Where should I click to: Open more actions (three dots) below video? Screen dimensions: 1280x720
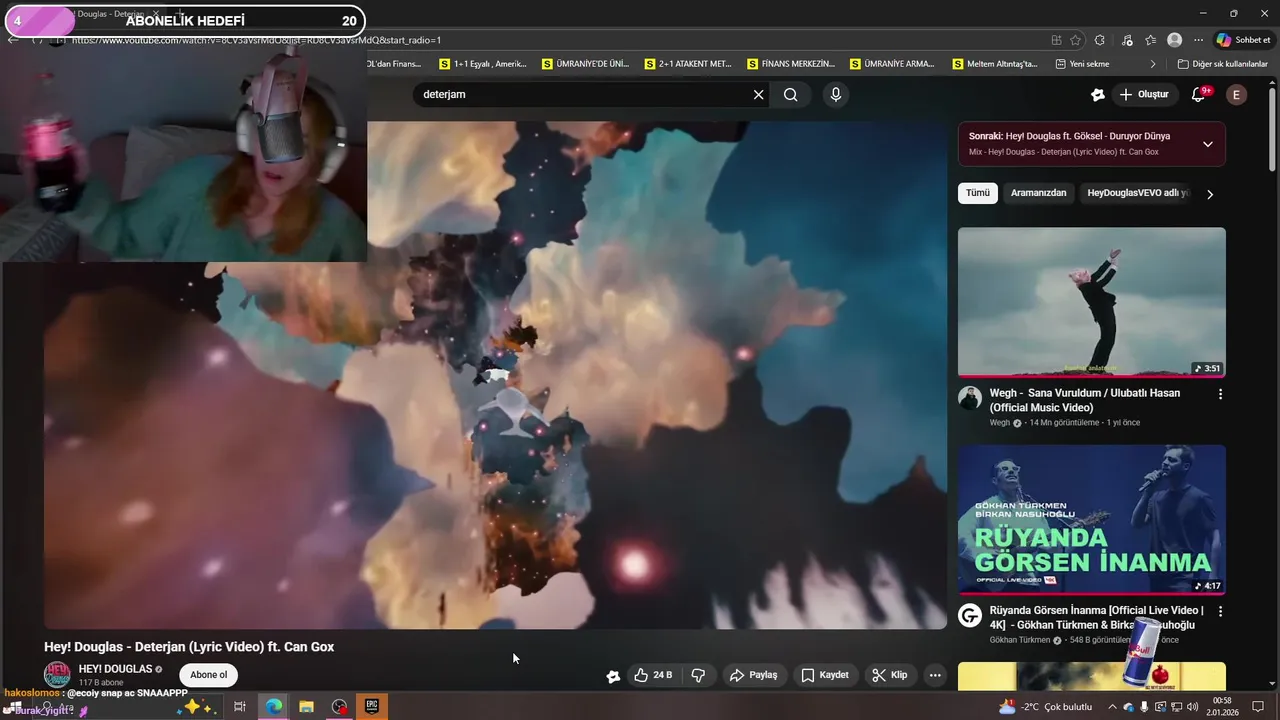click(x=935, y=675)
